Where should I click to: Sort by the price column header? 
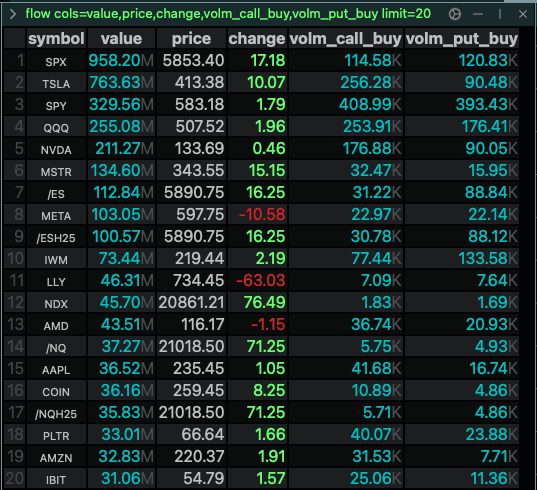(x=191, y=38)
